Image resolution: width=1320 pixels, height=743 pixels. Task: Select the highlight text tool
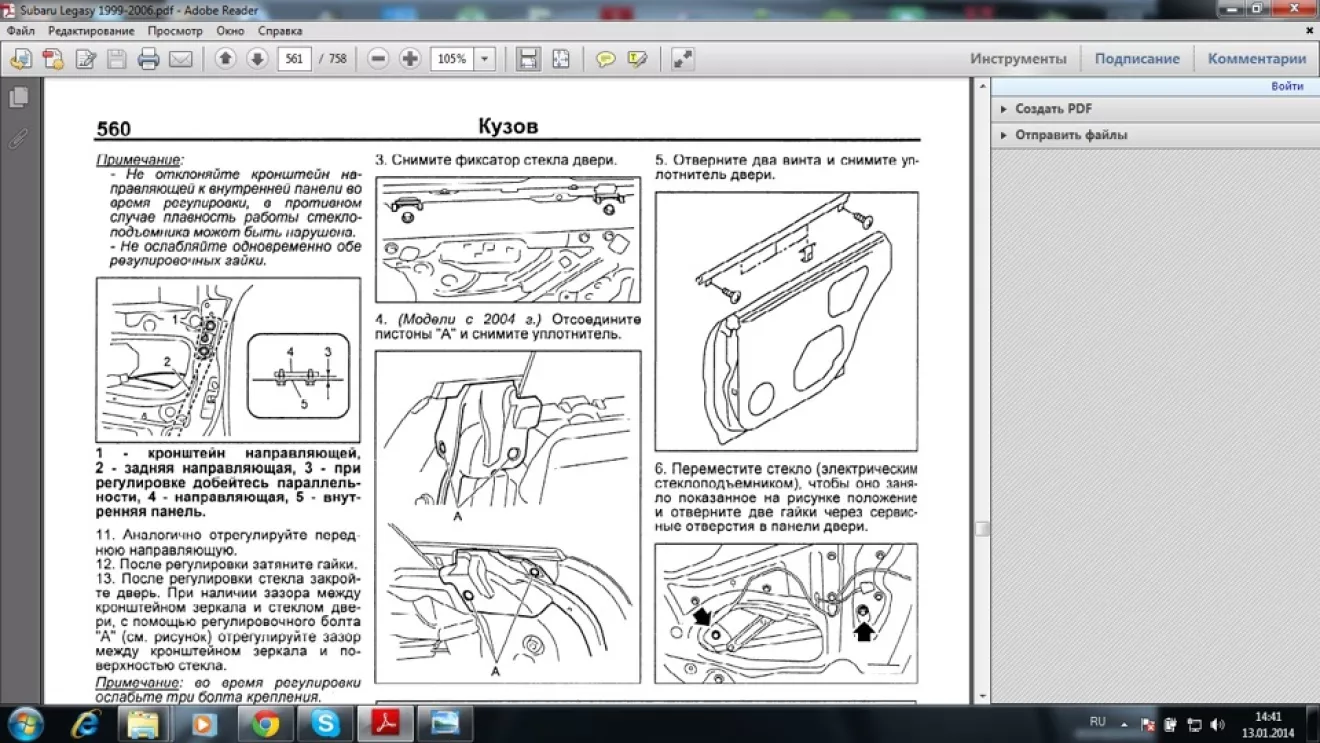[x=638, y=59]
